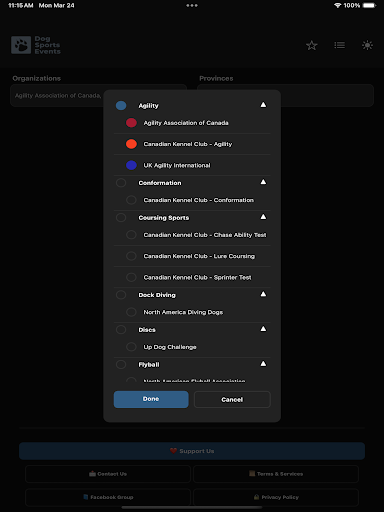Screen dimensions: 384x512
Task: Tap the Lure Coursing label
Action: click(199, 256)
